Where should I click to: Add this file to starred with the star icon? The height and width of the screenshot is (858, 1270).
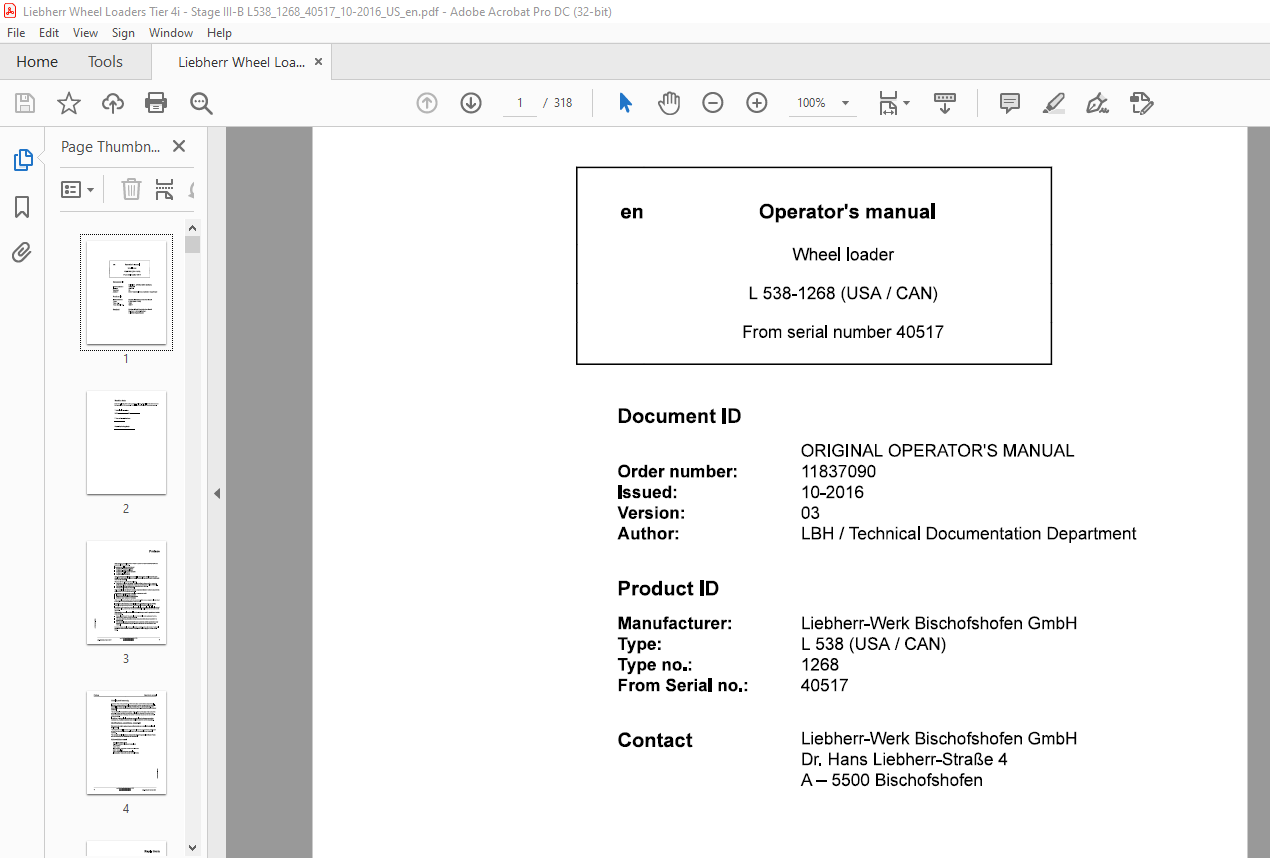click(69, 103)
